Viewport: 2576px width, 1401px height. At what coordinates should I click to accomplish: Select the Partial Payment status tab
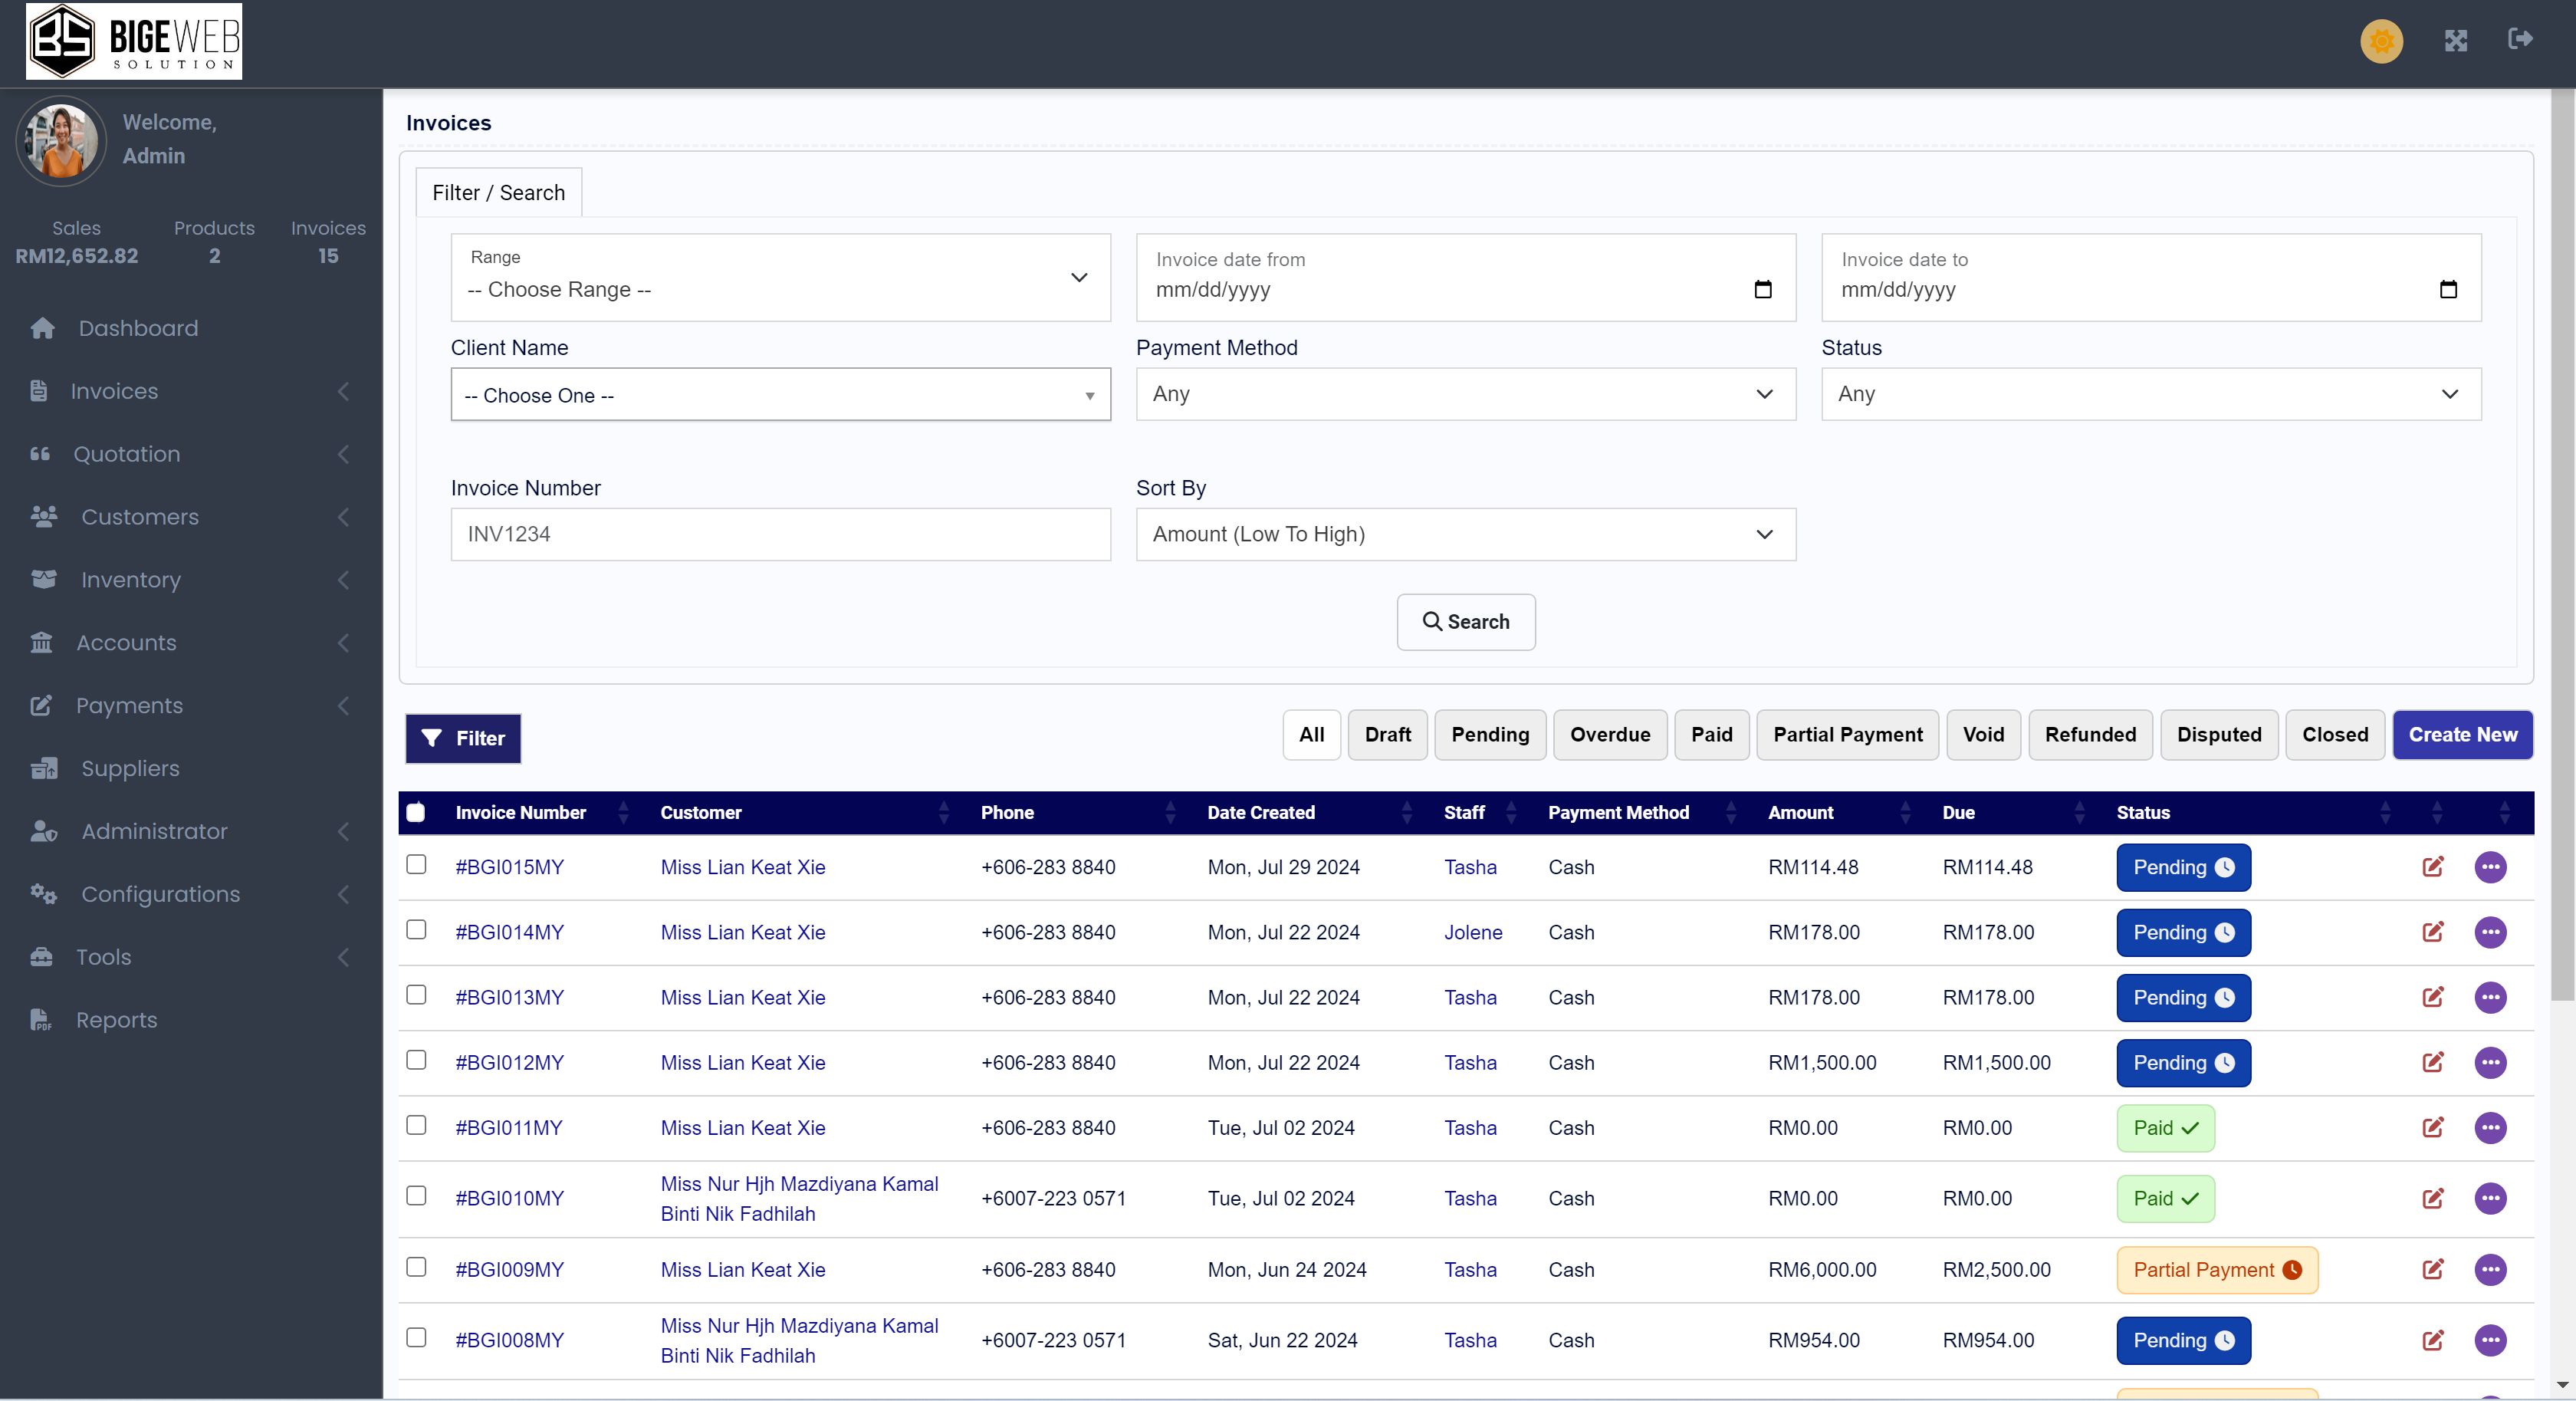tap(1847, 735)
